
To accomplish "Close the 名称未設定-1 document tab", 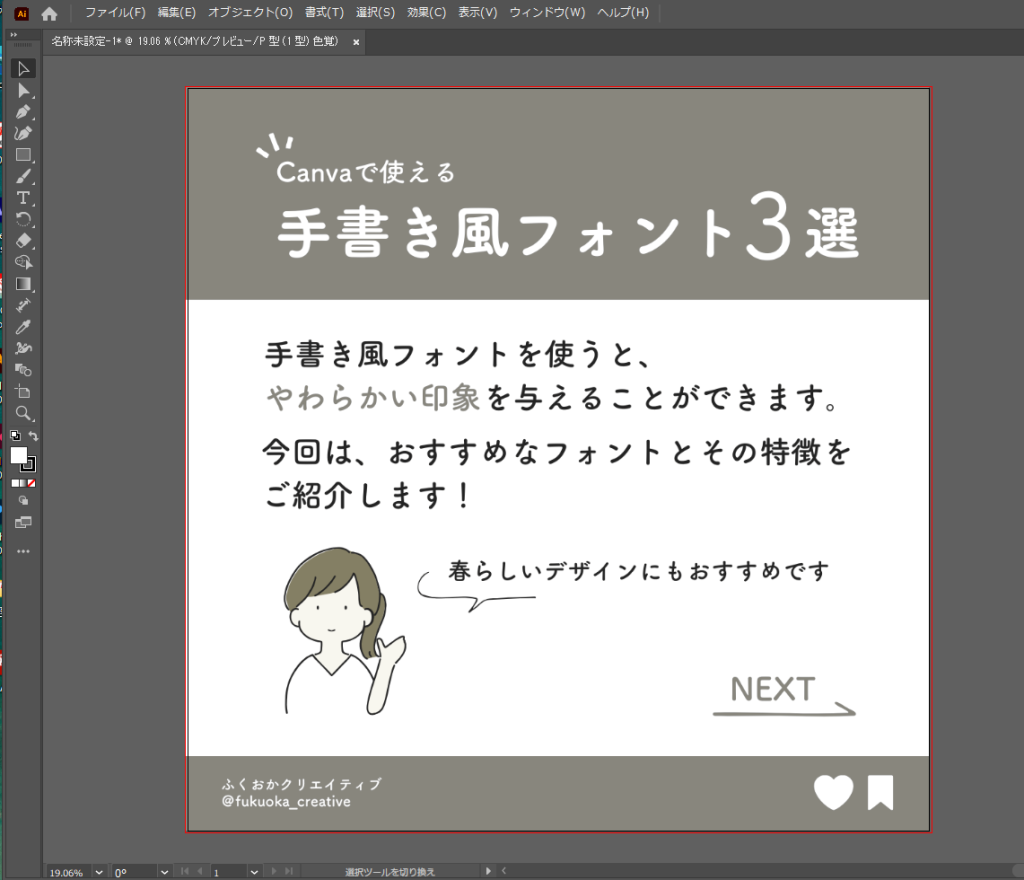I will tap(356, 42).
